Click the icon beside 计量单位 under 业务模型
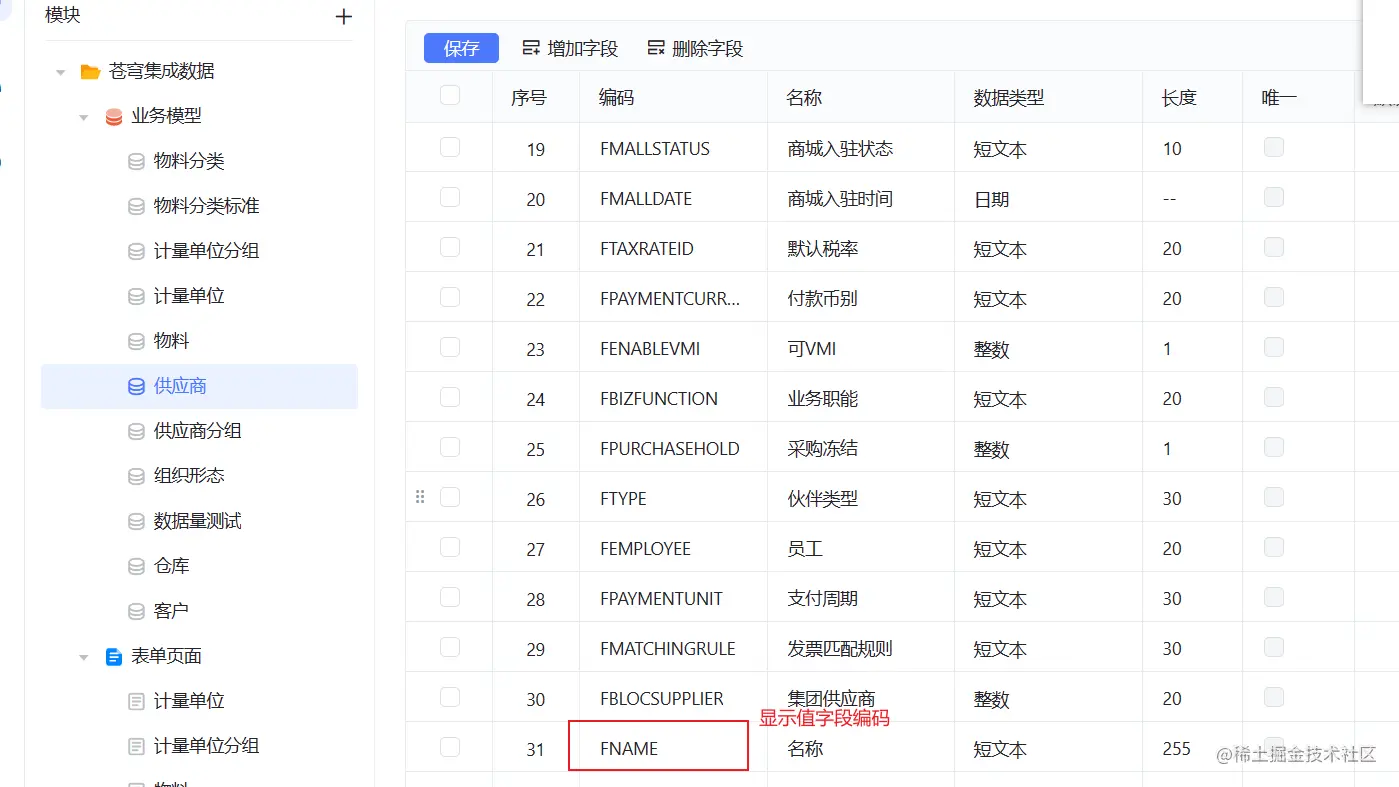 (x=137, y=296)
